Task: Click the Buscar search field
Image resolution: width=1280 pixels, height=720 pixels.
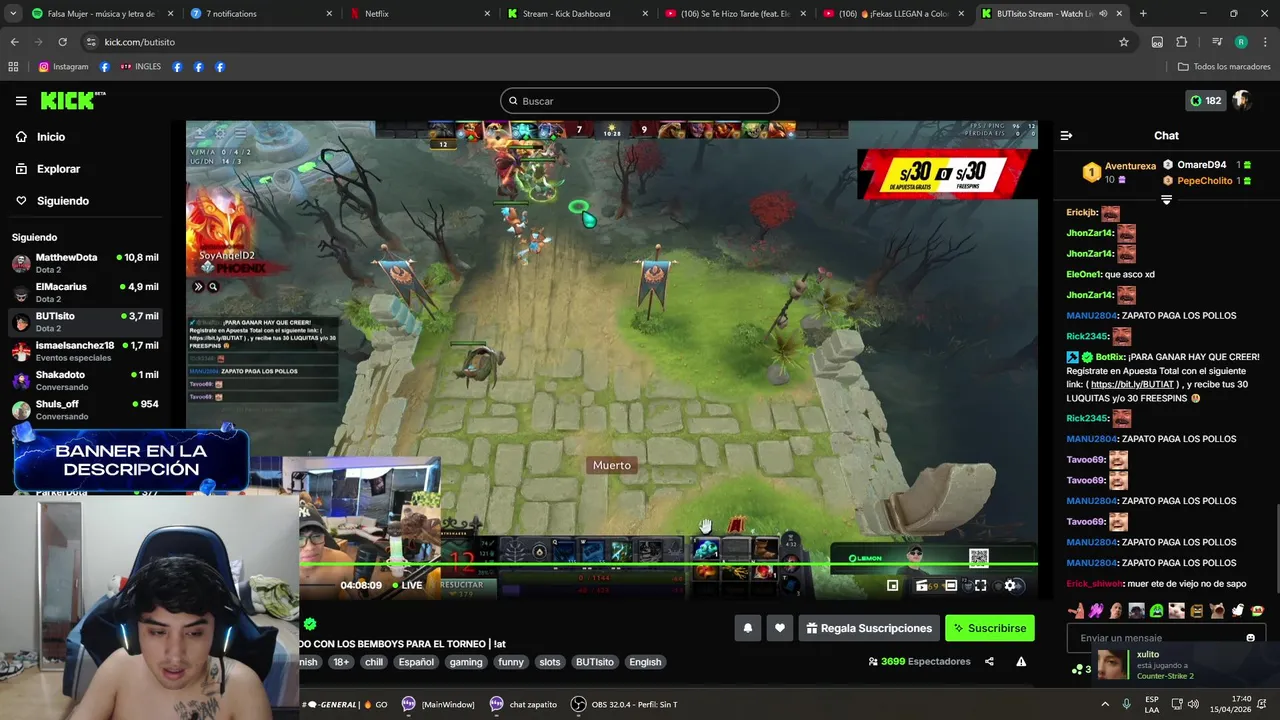Action: [640, 101]
